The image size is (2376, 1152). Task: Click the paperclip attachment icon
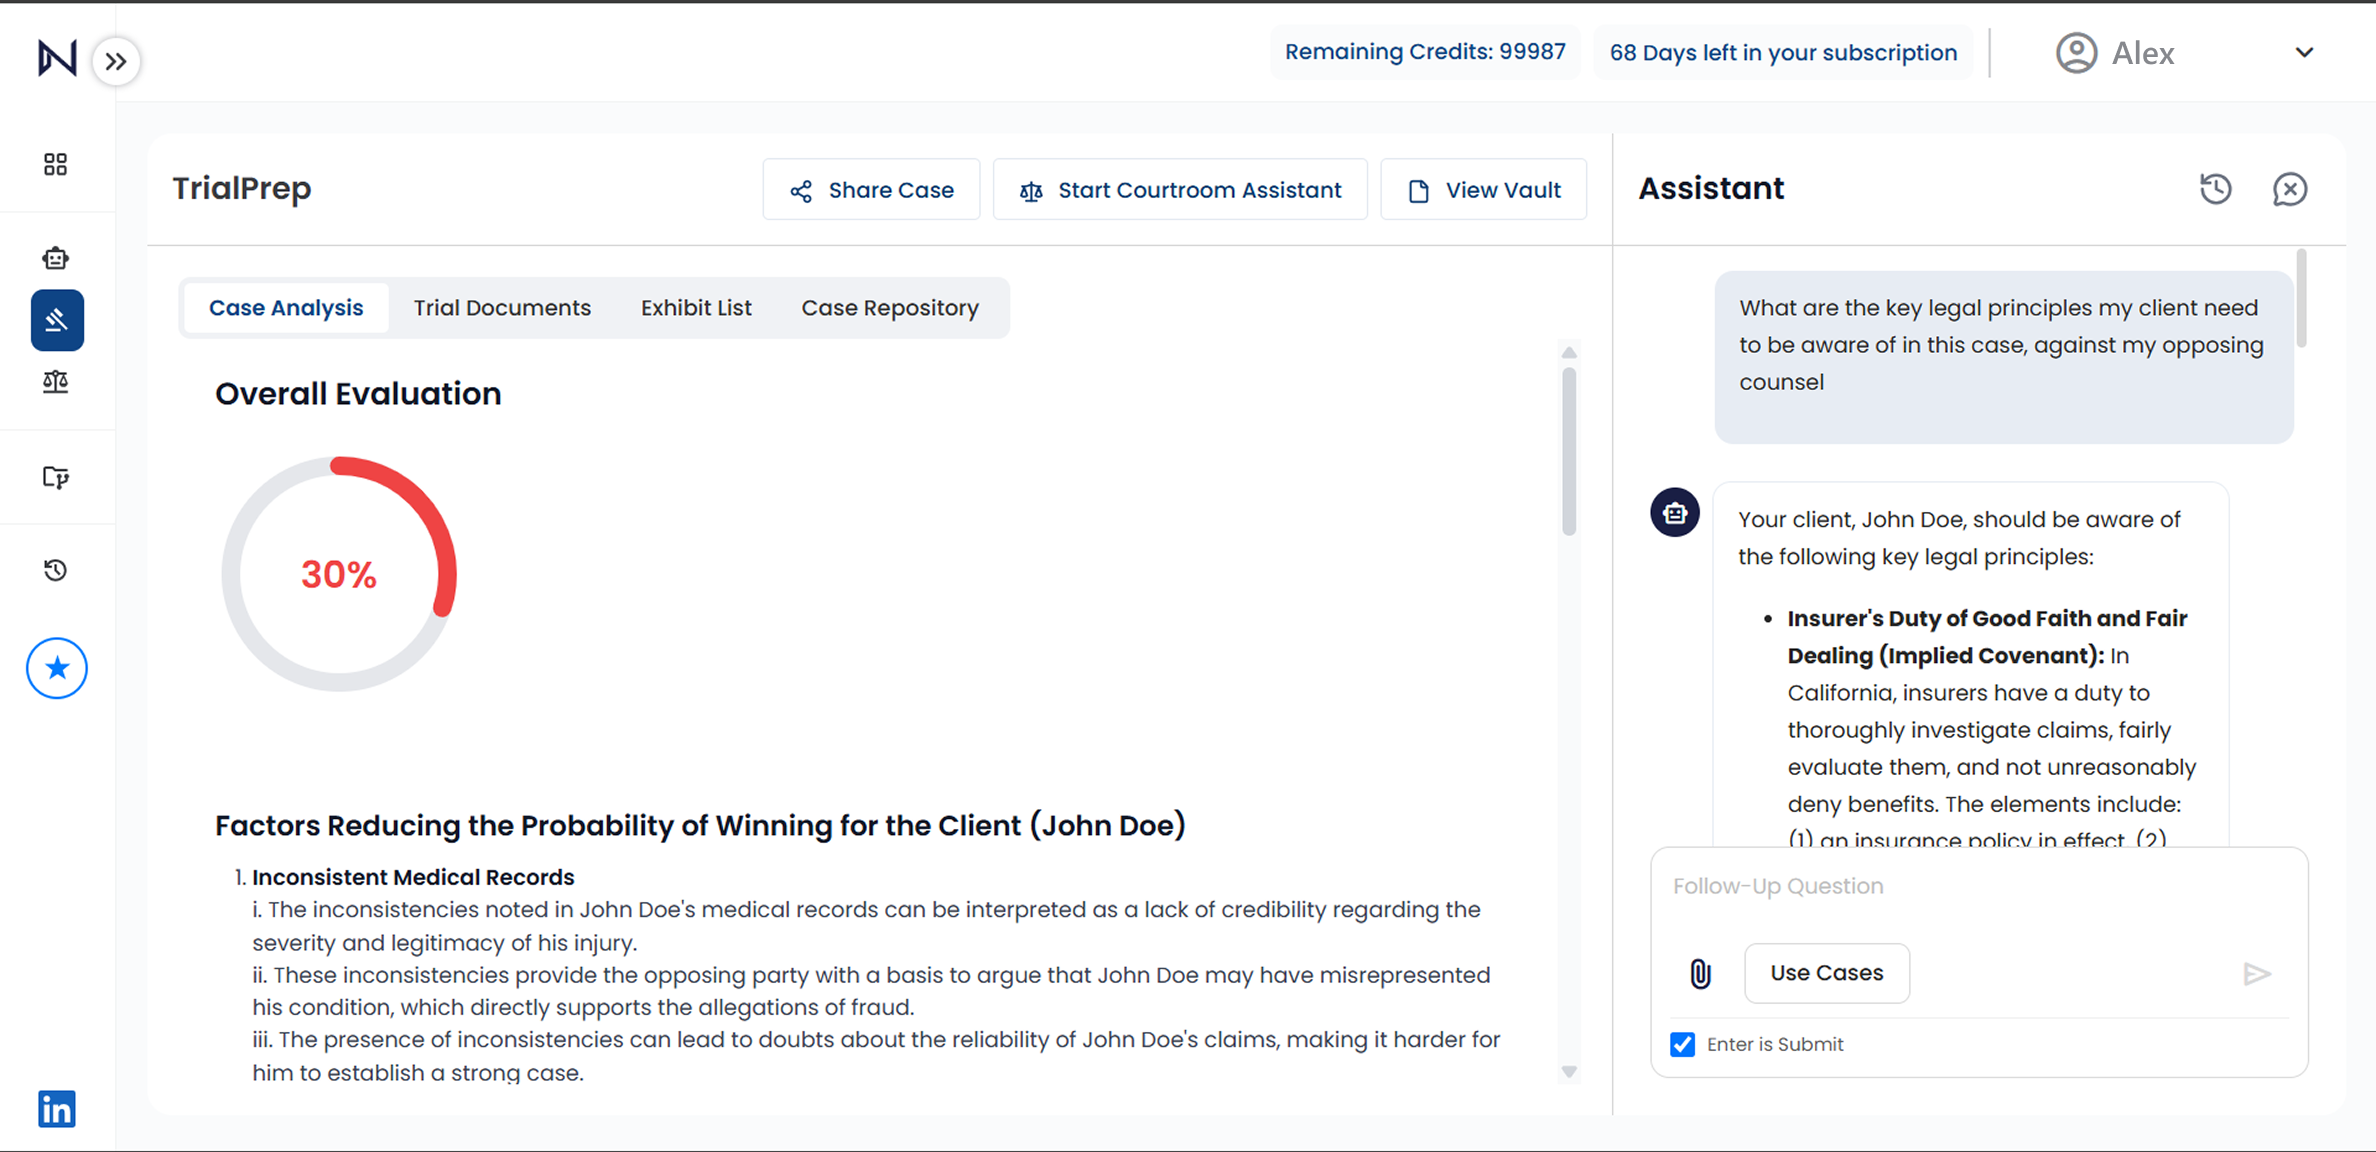click(x=1700, y=973)
